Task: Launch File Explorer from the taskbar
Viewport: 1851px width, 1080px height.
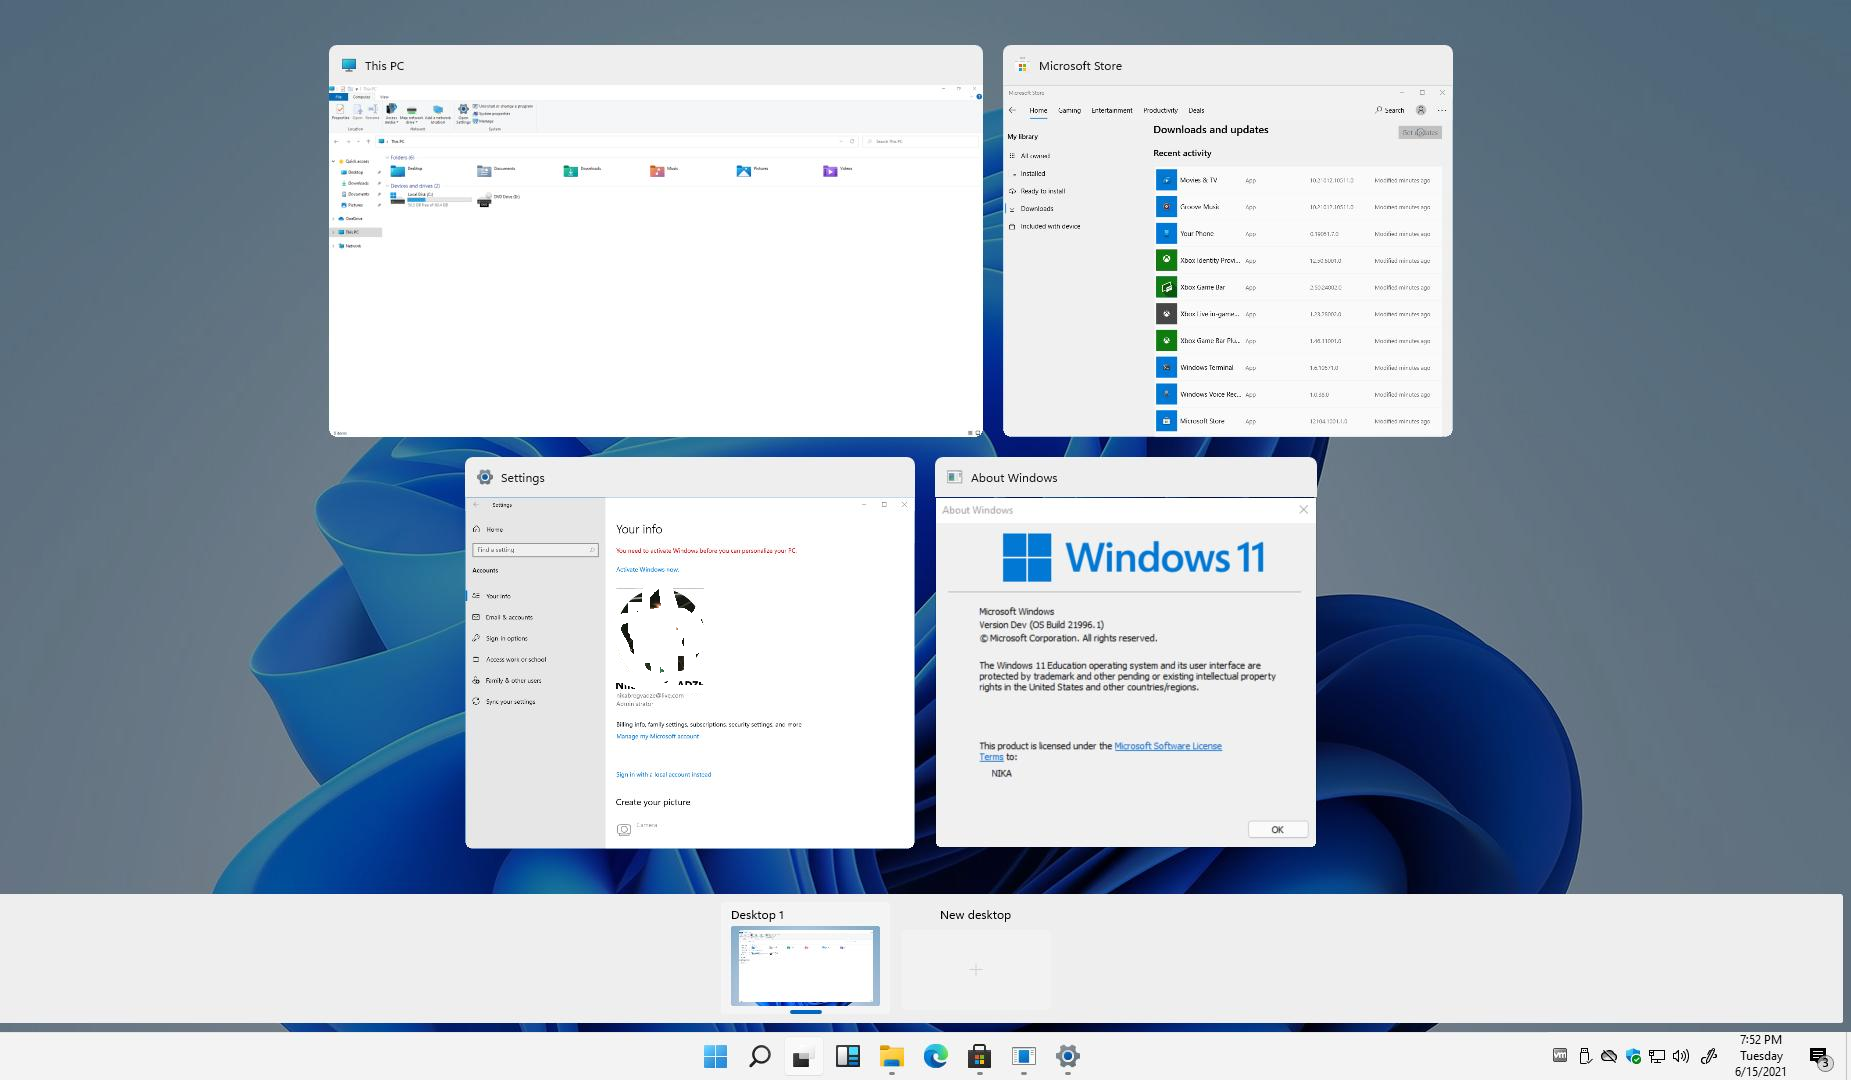Action: [x=891, y=1056]
